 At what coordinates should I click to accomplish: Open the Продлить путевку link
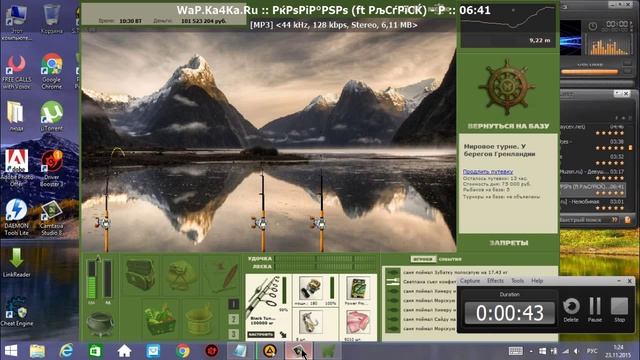tap(488, 172)
